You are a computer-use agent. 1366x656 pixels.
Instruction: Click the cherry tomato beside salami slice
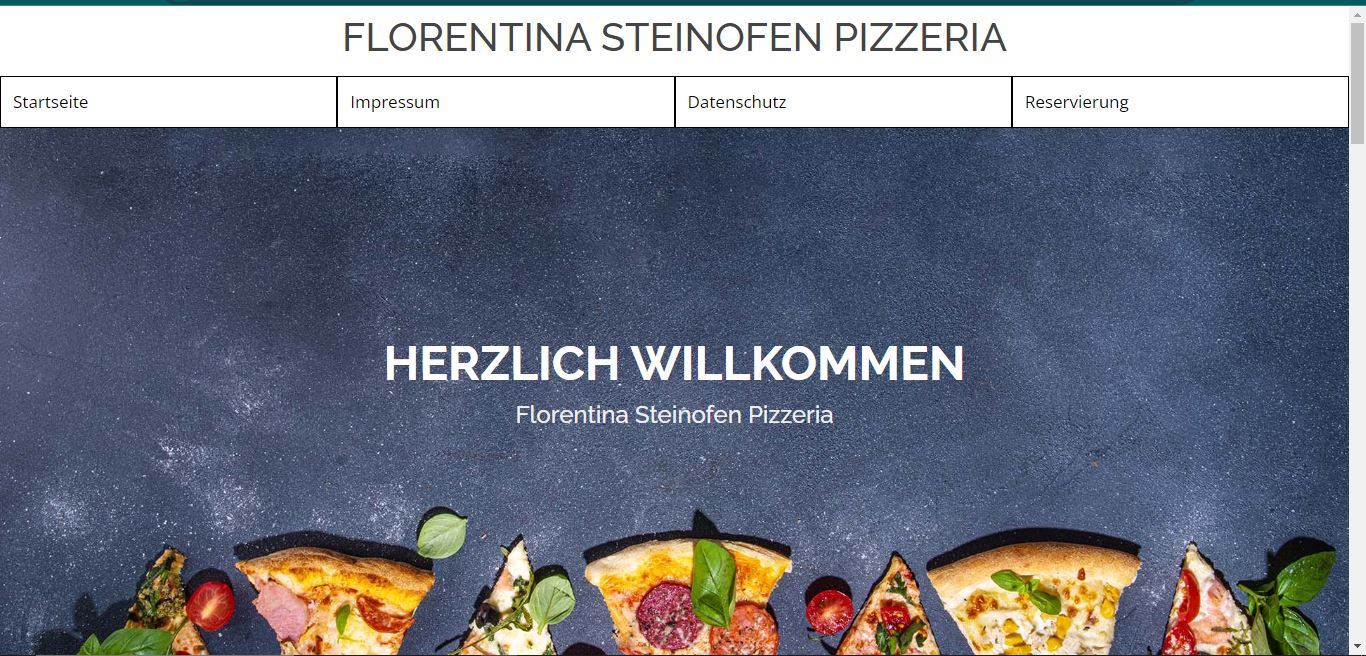point(829,612)
